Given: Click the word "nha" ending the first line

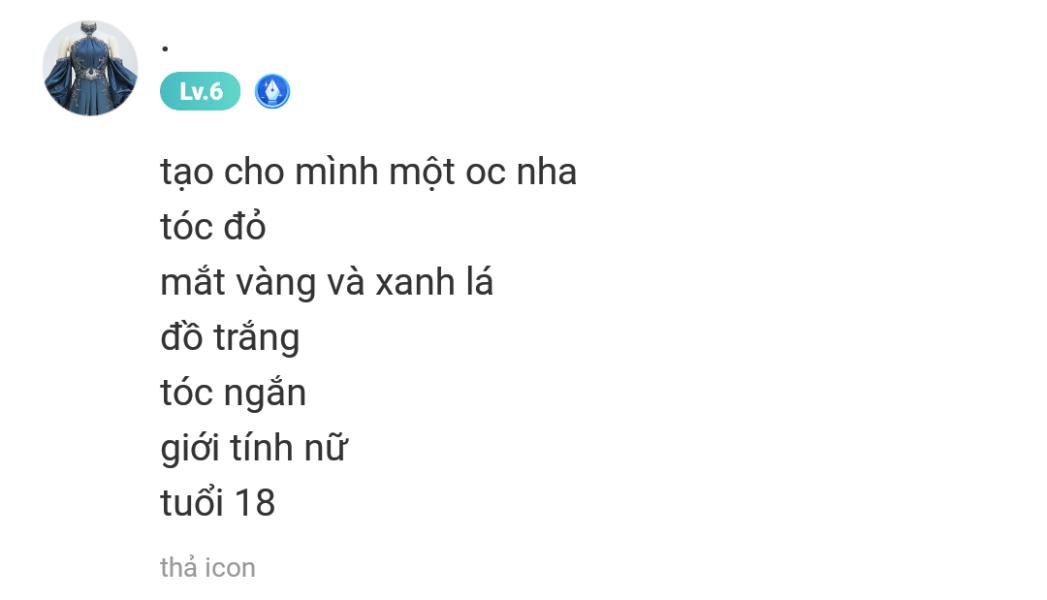Looking at the screenshot, I should [x=547, y=173].
